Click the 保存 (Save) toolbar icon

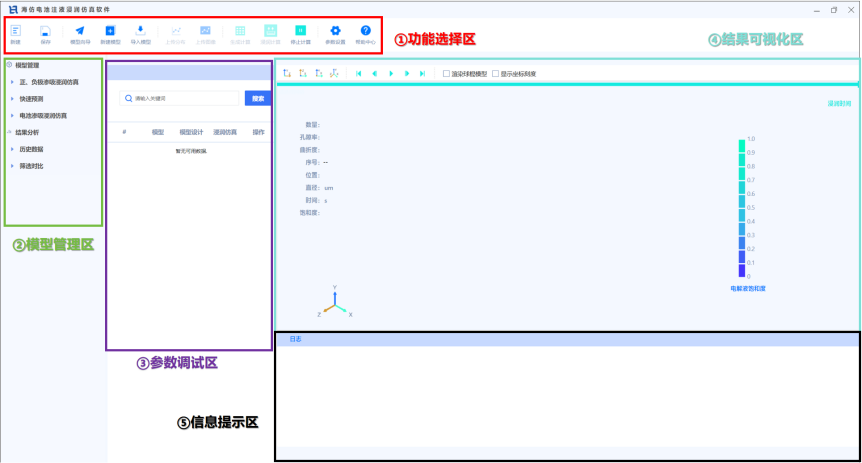point(45,33)
